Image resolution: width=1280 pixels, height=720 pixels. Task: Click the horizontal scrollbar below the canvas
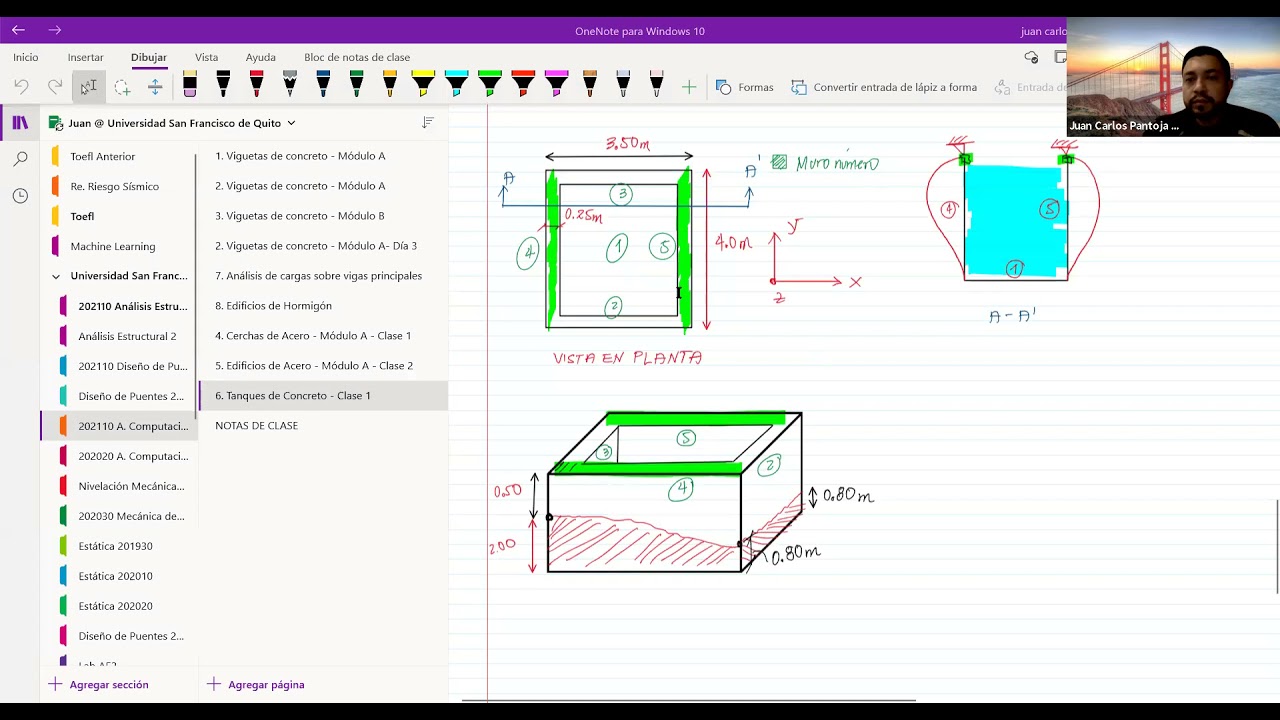point(689,700)
